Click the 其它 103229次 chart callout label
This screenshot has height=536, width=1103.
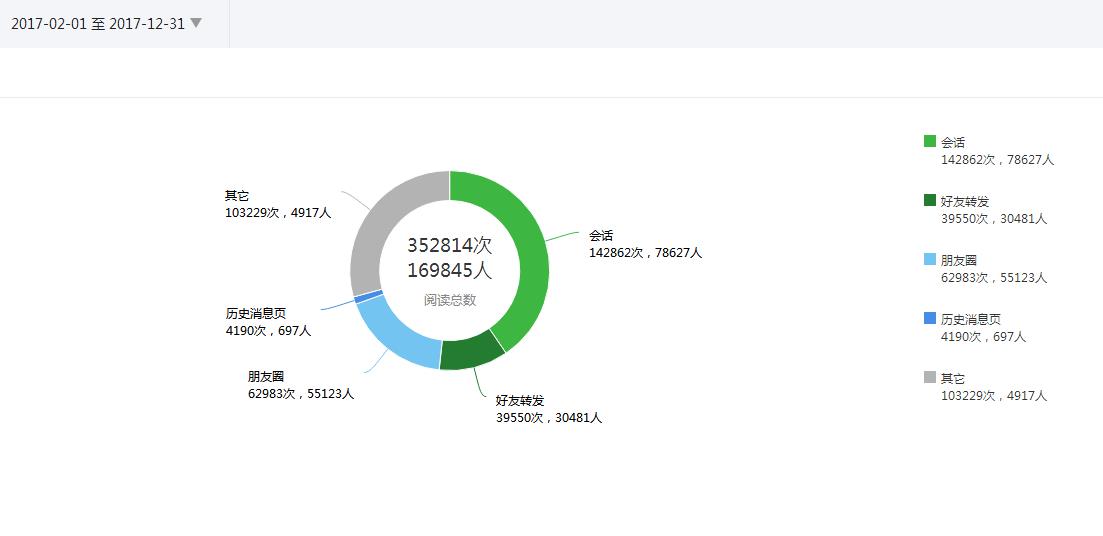[278, 204]
